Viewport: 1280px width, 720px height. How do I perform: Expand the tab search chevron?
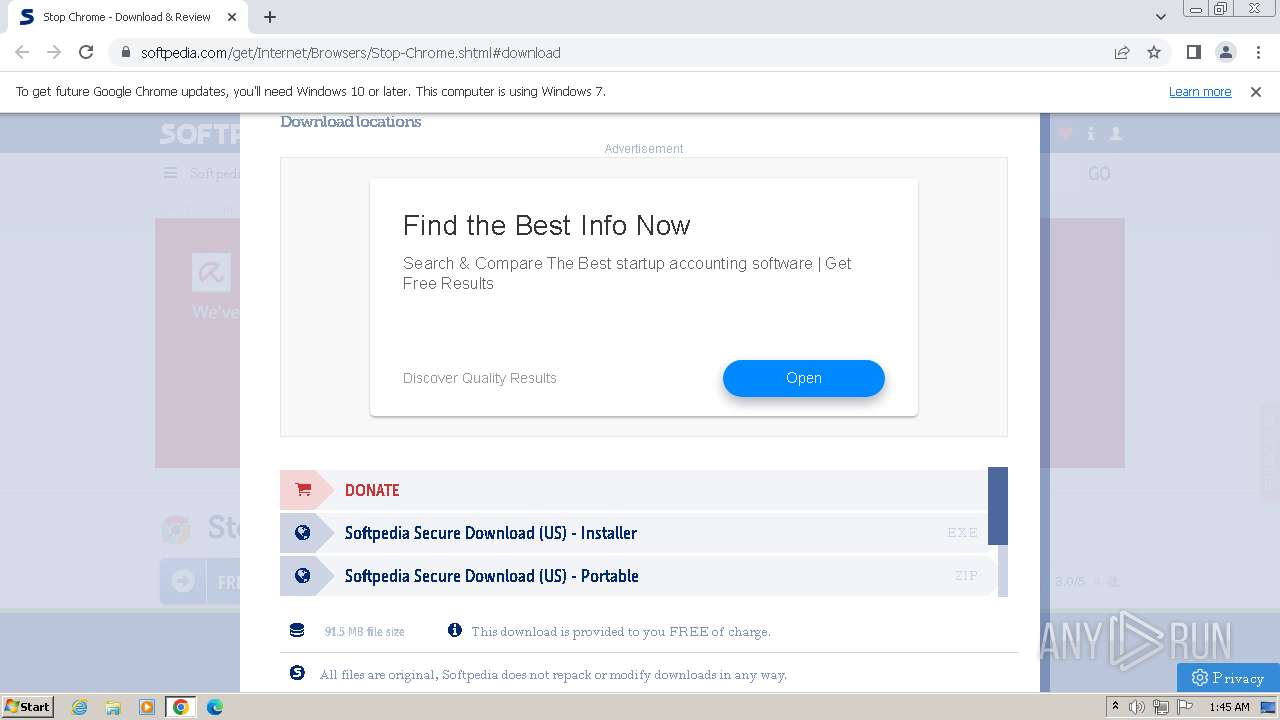coord(1161,17)
